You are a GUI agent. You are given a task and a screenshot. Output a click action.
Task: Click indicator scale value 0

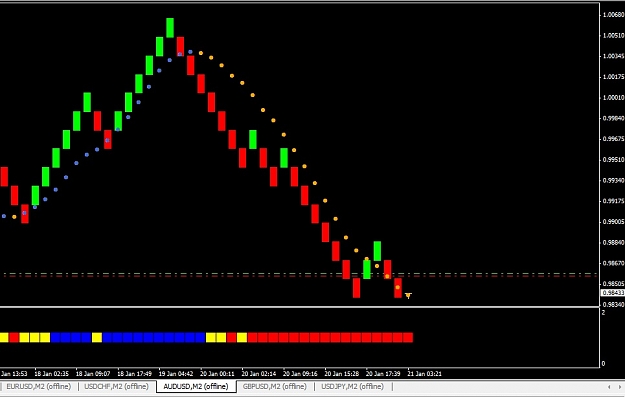pyautogui.click(x=603, y=363)
